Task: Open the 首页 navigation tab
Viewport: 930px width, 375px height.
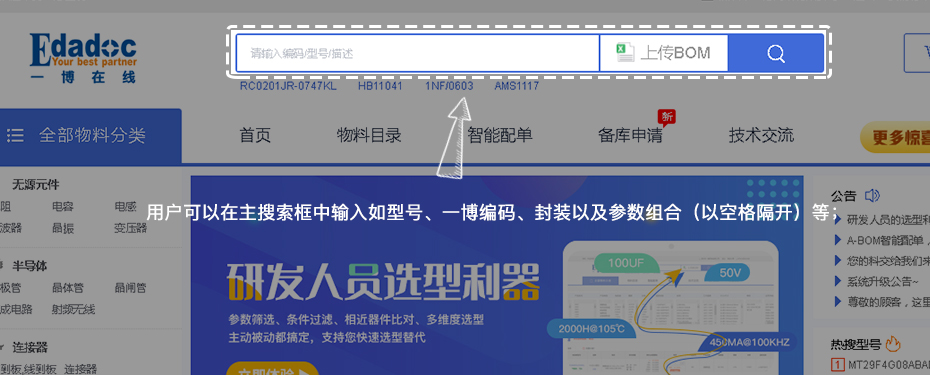Action: point(255,135)
